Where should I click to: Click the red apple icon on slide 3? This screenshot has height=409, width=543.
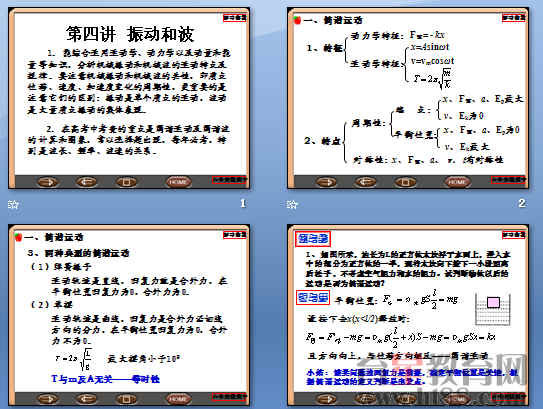(18, 237)
